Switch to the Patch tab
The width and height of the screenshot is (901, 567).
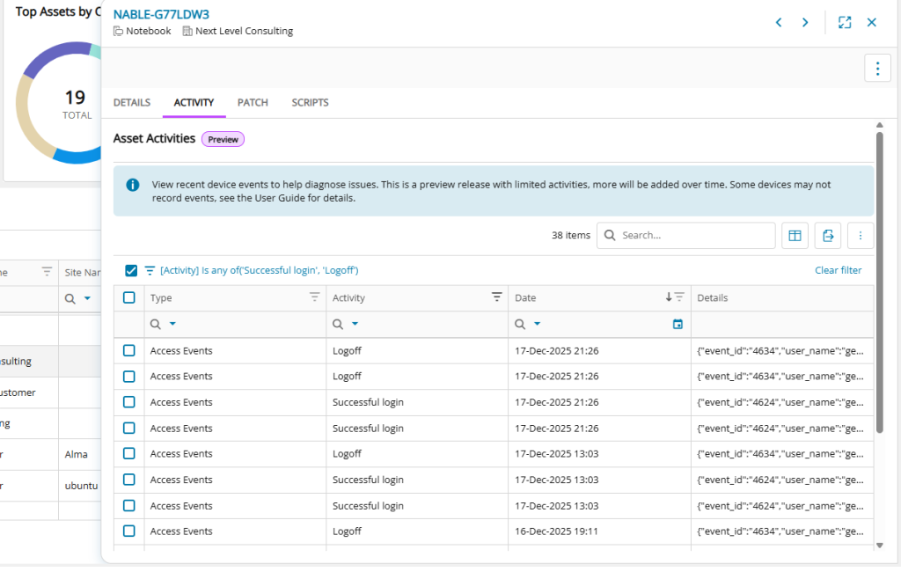coord(252,103)
